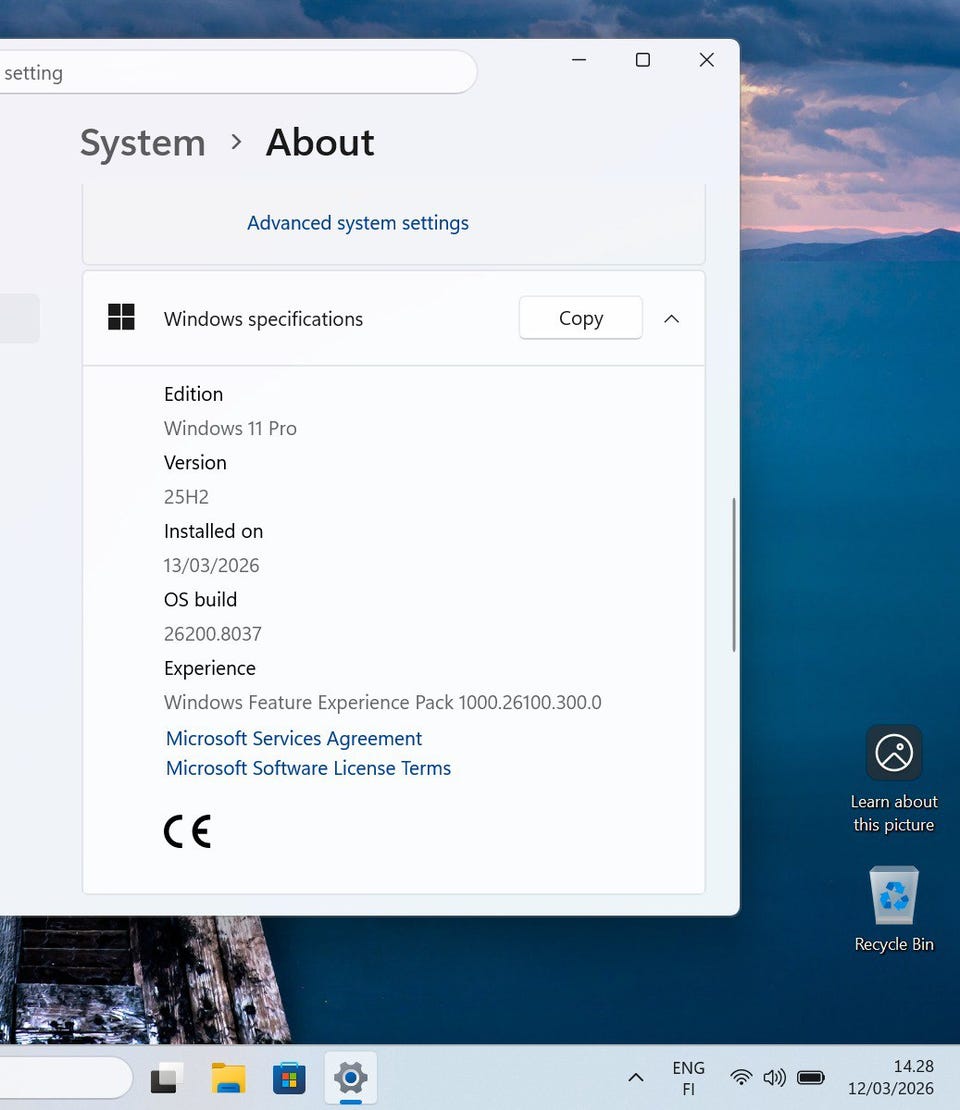Select Learn about this picture icon
The width and height of the screenshot is (960, 1110).
[x=893, y=779]
